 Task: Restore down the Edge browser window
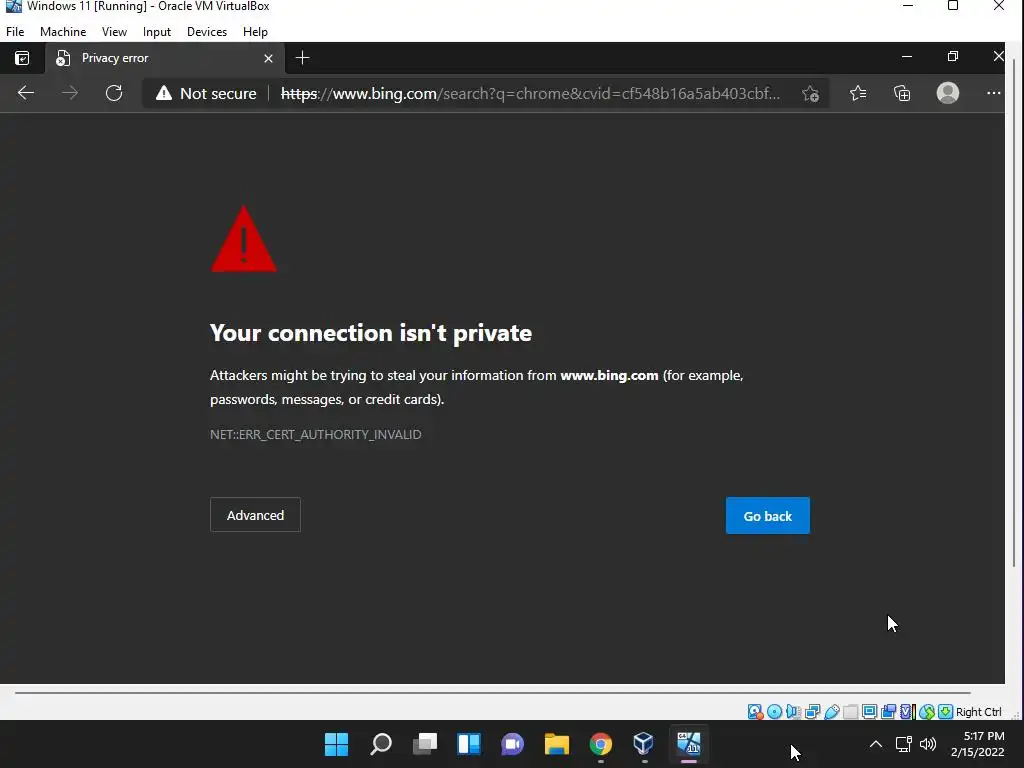click(953, 57)
